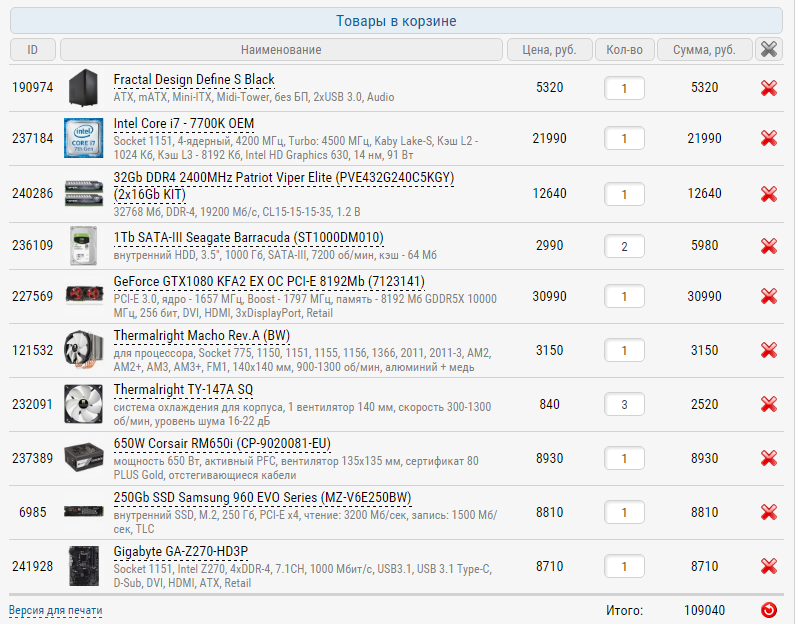View the Corsair RM650i PSU thumbnail
Screen dimensions: 796x624
click(84, 457)
